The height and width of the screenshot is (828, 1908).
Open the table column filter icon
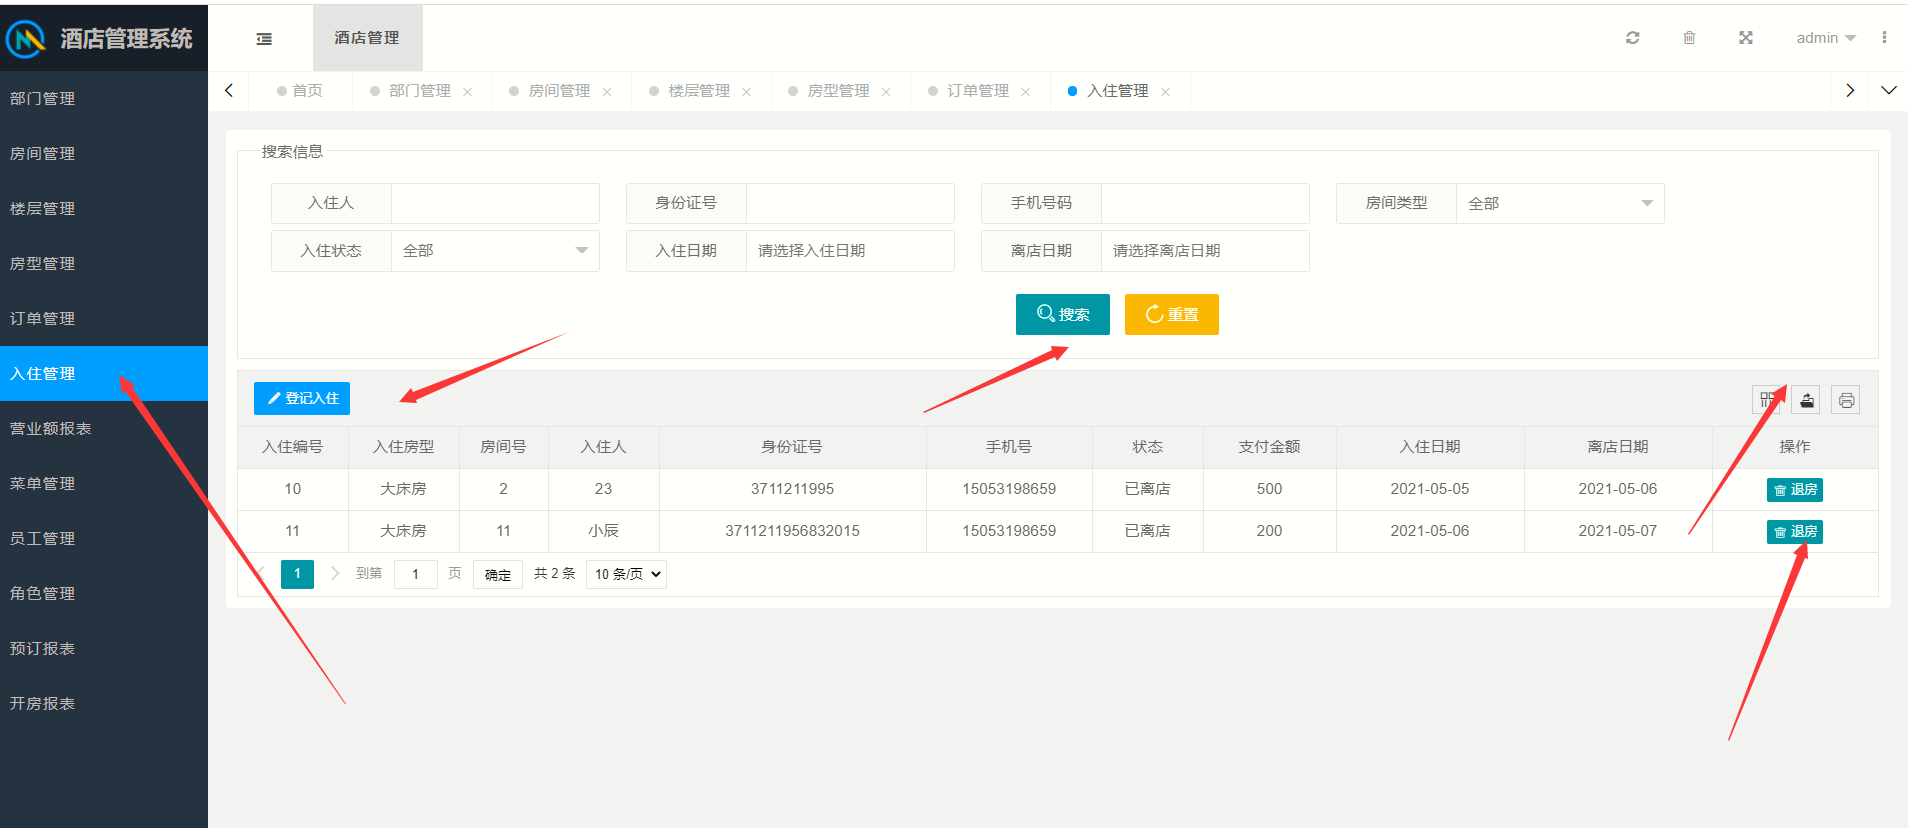click(x=1767, y=400)
